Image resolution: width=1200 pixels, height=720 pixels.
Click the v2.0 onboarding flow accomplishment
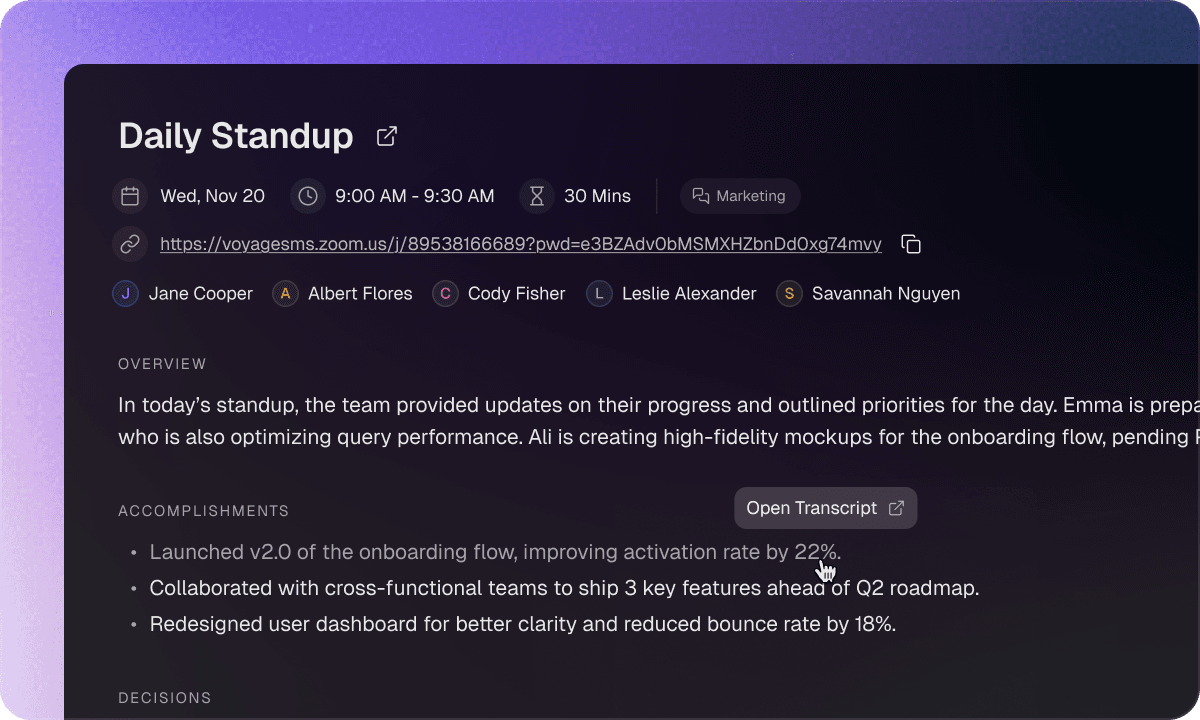point(495,552)
